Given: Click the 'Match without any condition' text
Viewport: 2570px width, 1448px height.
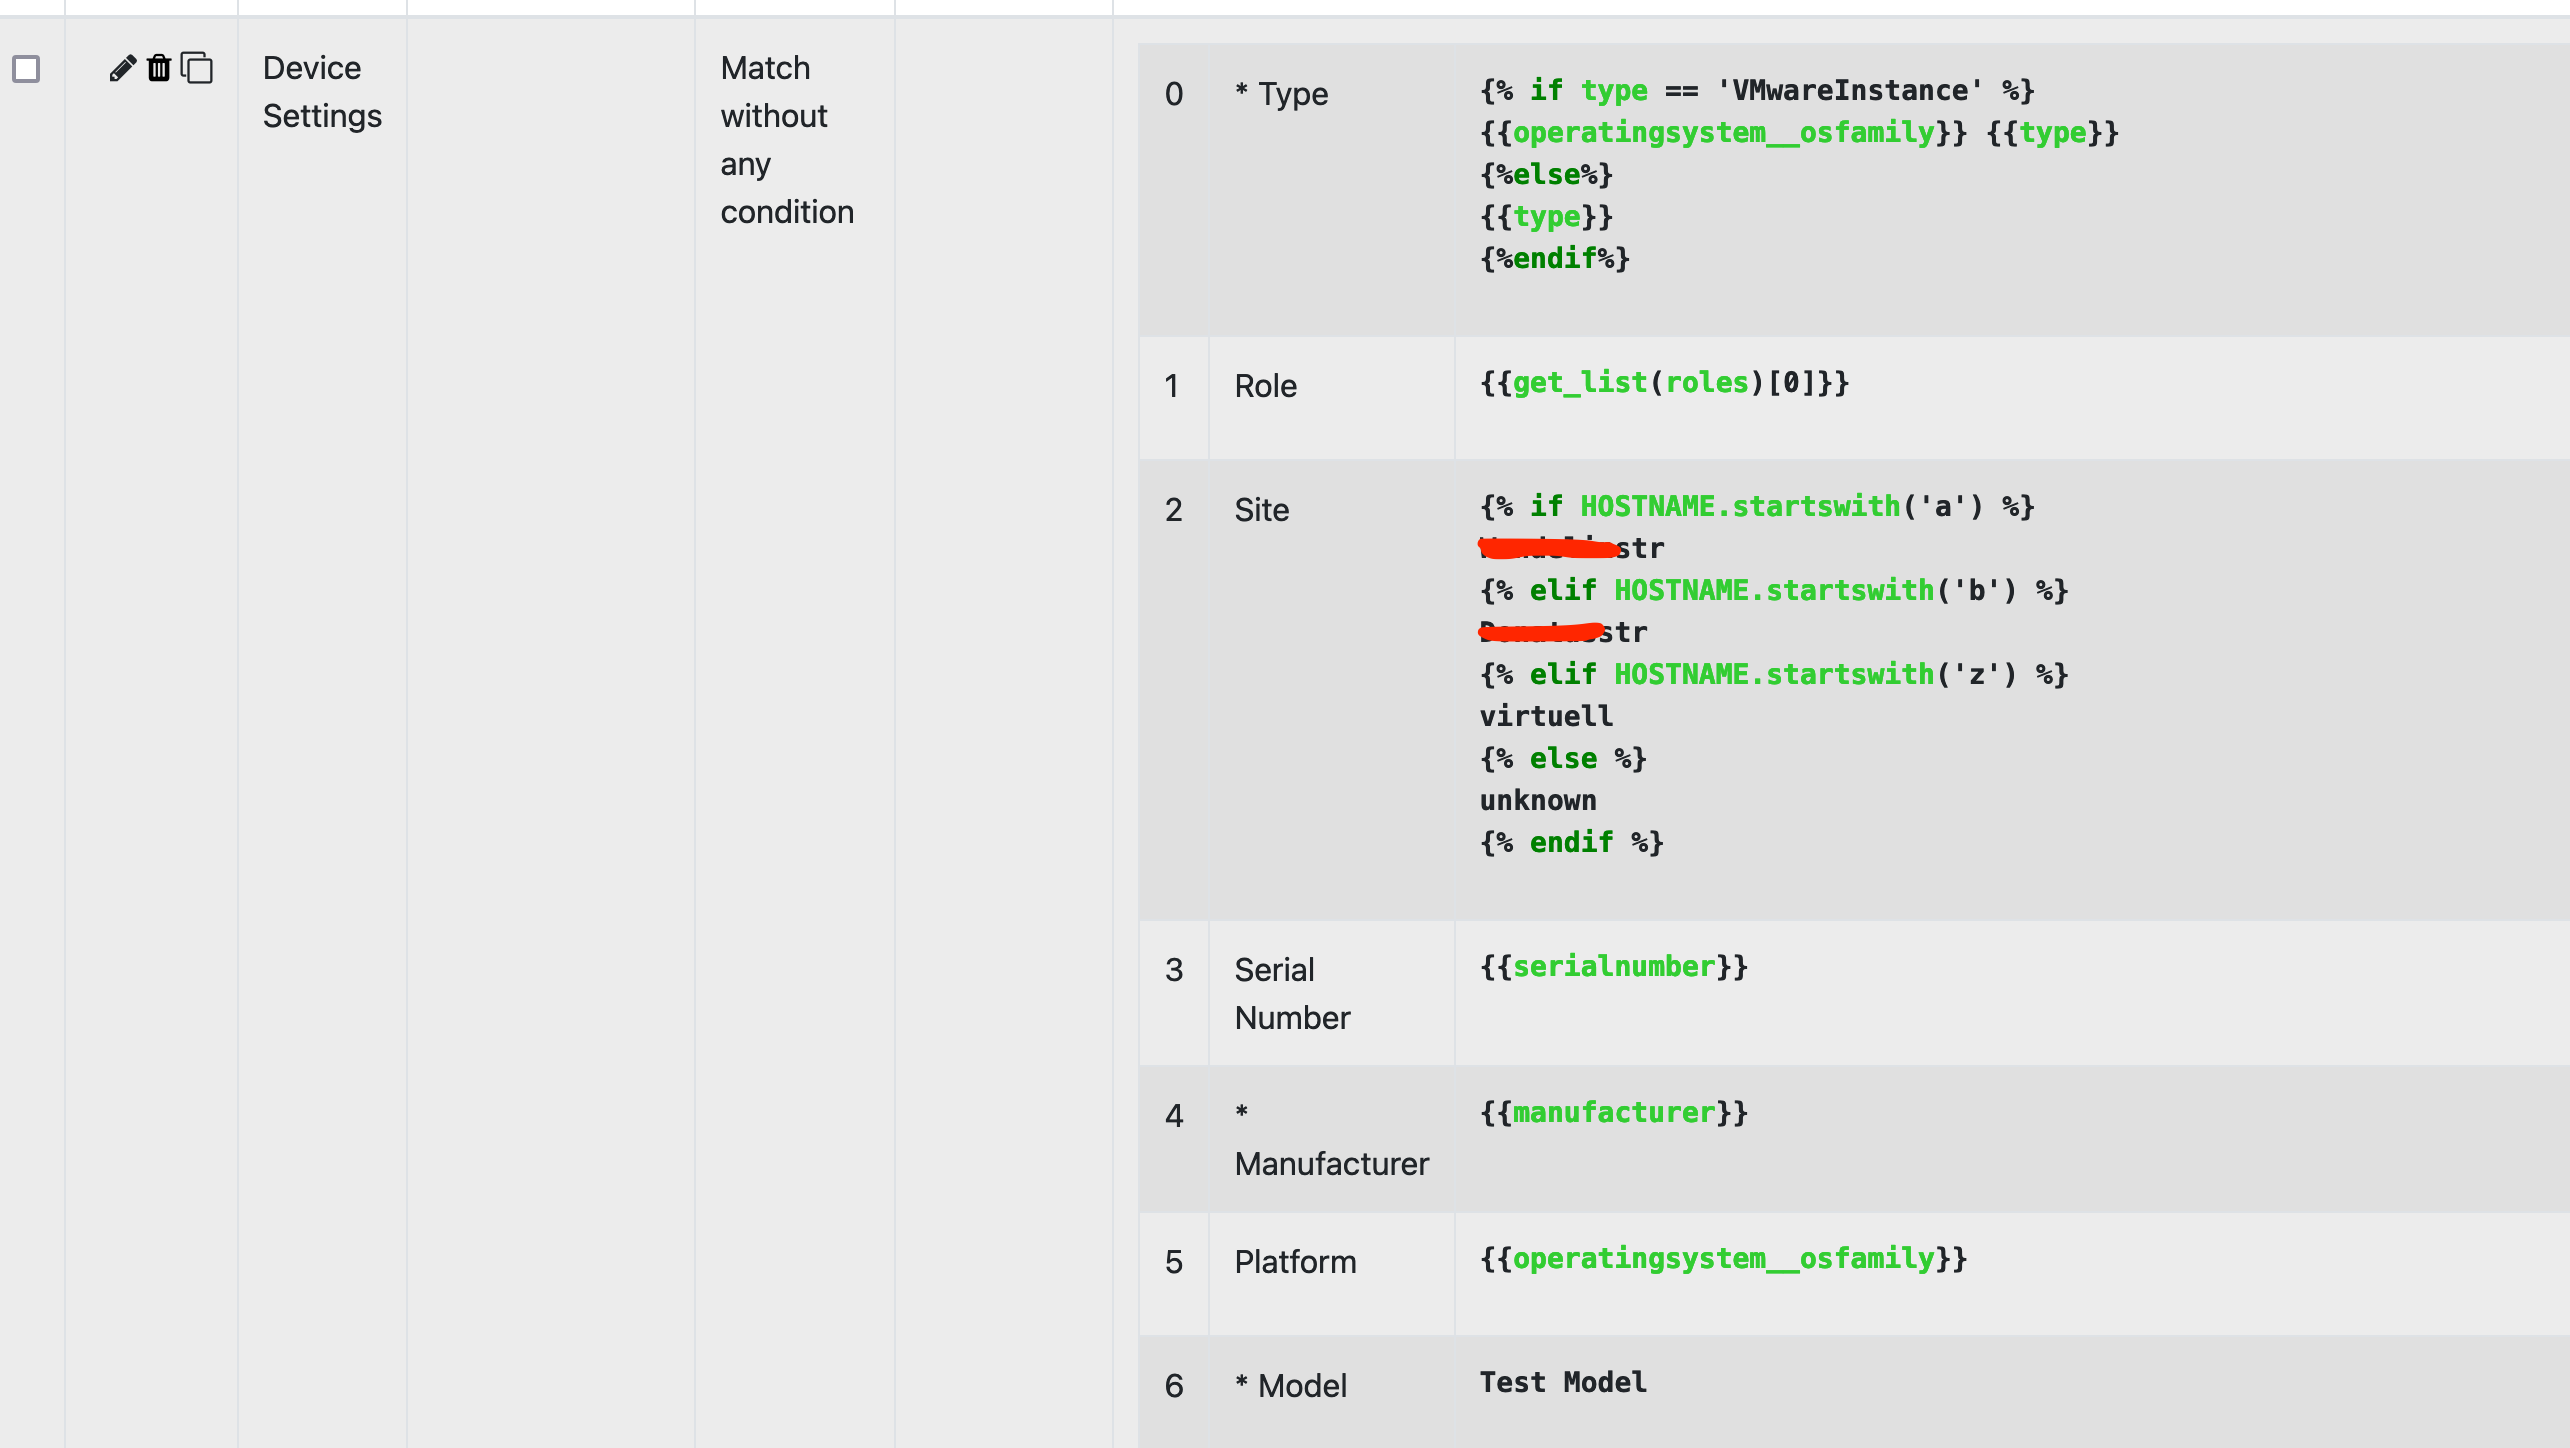Looking at the screenshot, I should (x=786, y=140).
